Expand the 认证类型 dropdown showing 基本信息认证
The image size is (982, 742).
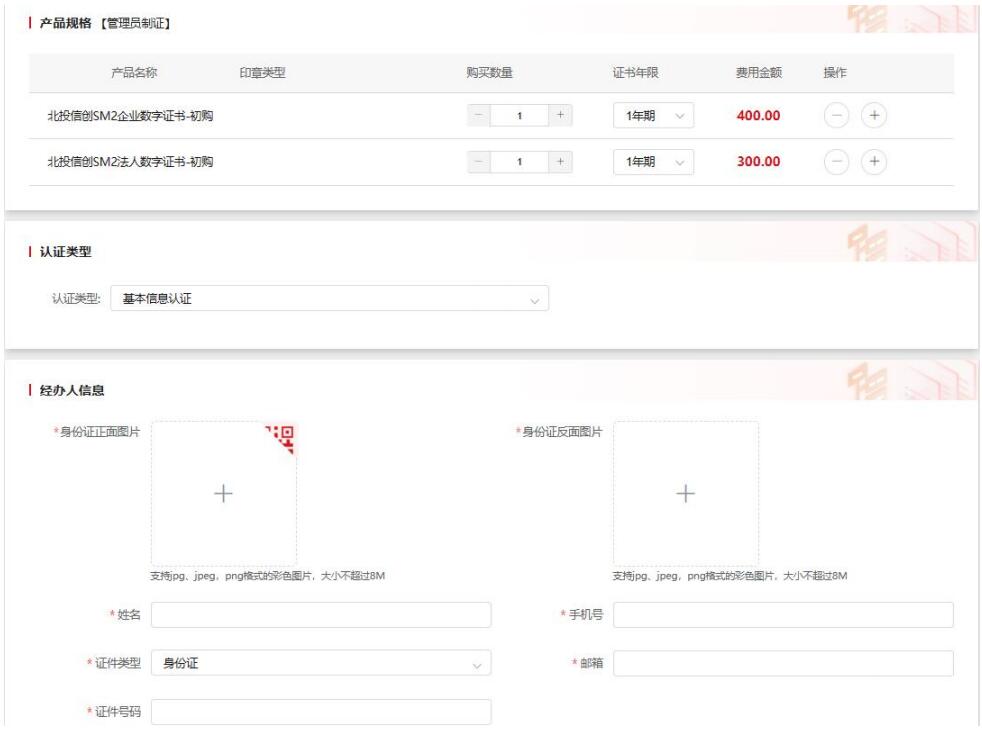pyautogui.click(x=329, y=298)
